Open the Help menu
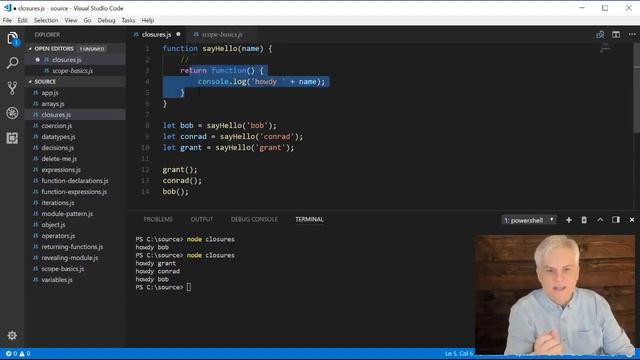The width and height of the screenshot is (640, 360). (148, 20)
